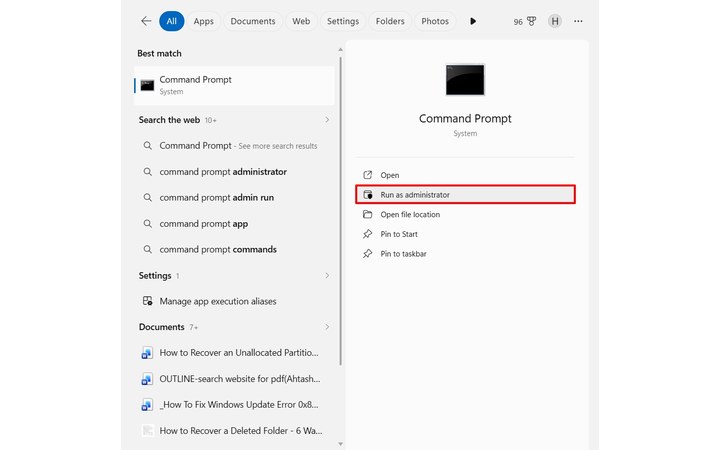Open the H user account avatar

pyautogui.click(x=555, y=21)
